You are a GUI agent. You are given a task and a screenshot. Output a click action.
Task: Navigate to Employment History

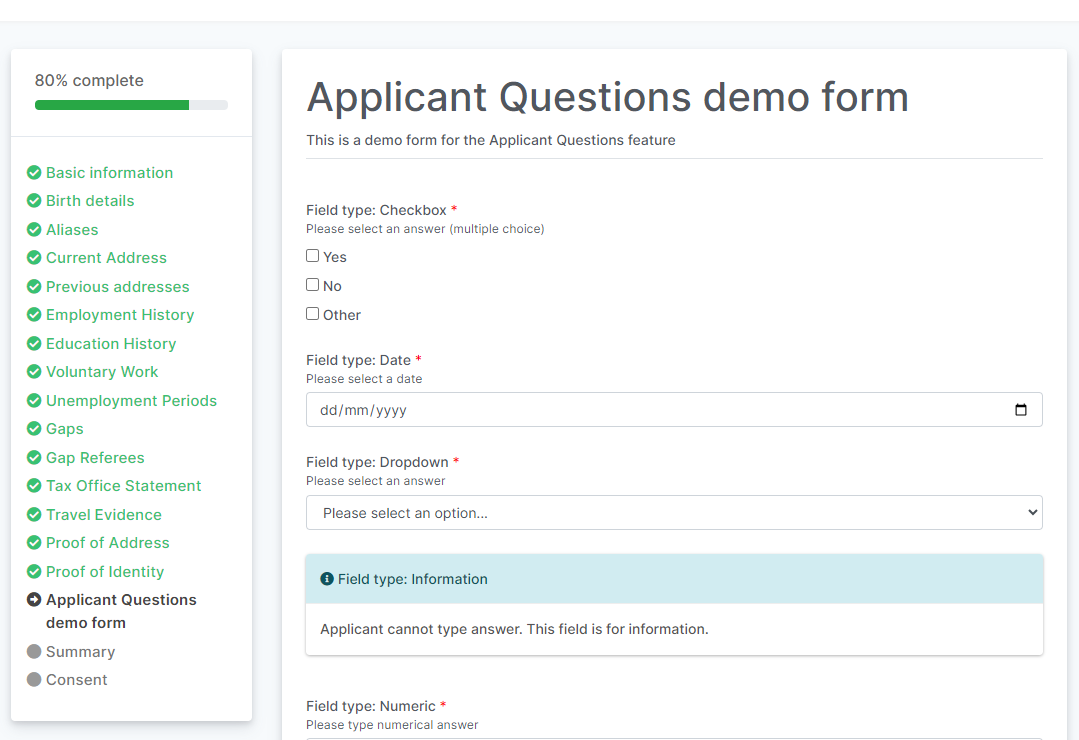[x=120, y=315]
